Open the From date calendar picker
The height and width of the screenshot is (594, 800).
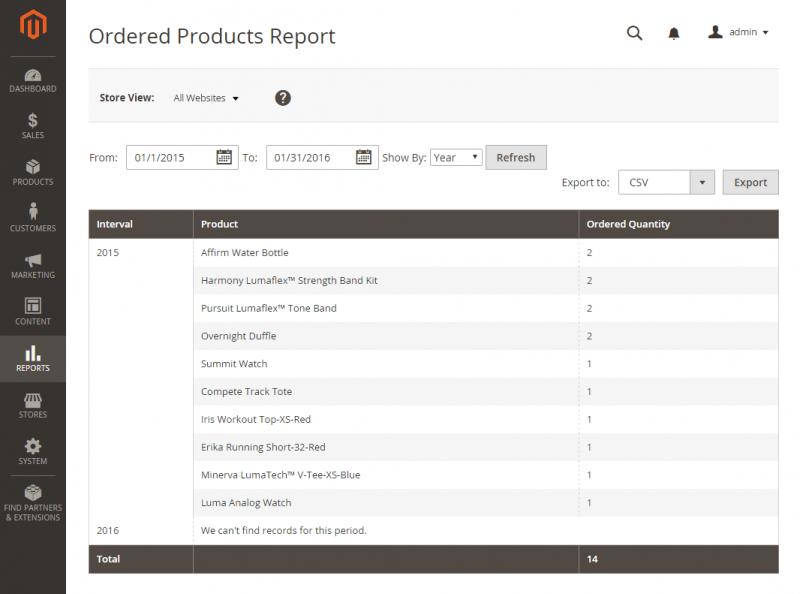click(x=224, y=157)
